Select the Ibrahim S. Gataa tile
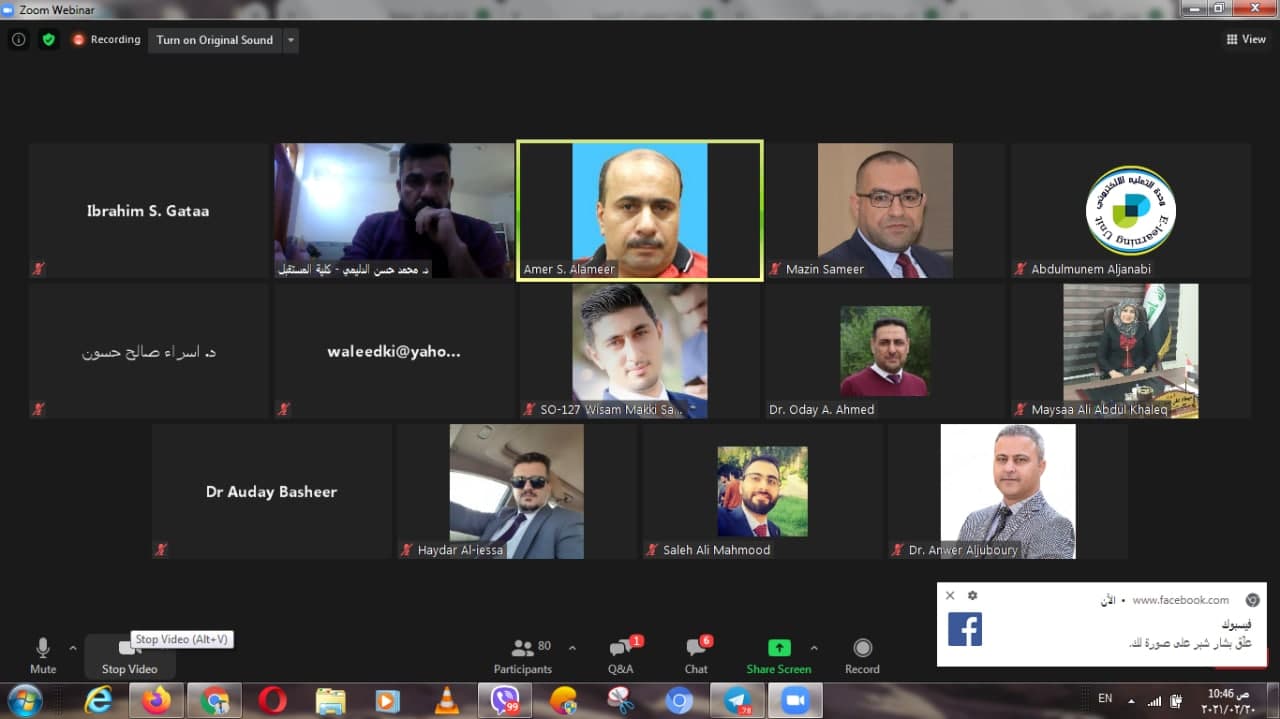The height and width of the screenshot is (719, 1280). [149, 211]
